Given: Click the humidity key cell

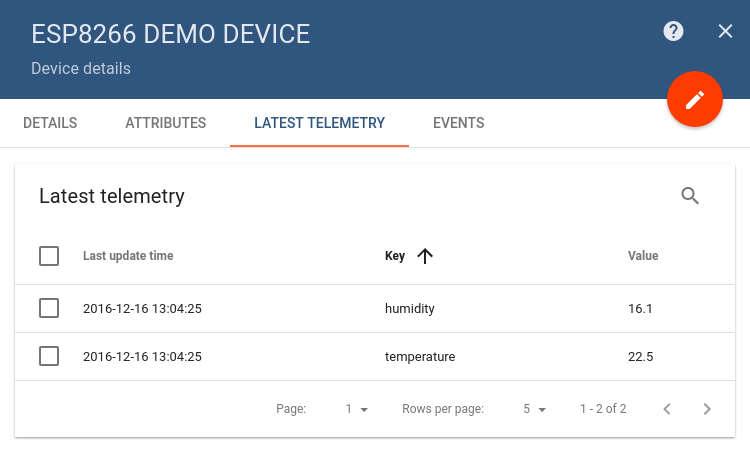Looking at the screenshot, I should 410,309.
